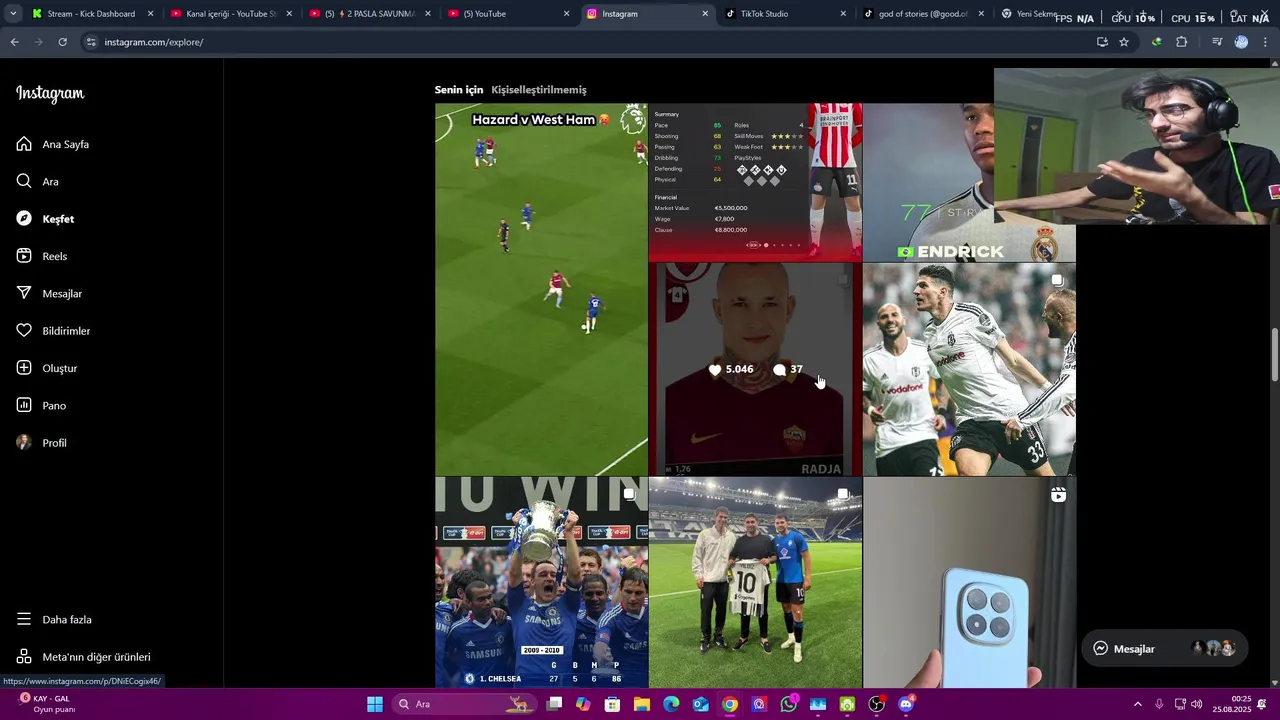Click the Instagram logo in the sidebar

[50, 94]
